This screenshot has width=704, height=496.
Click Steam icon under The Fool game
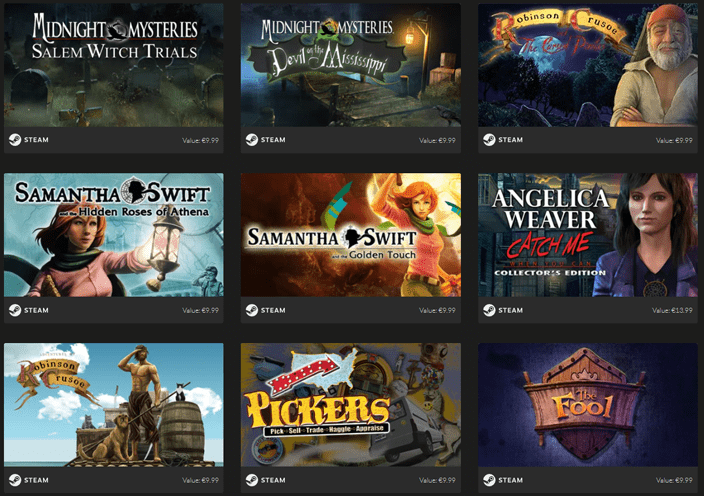pos(489,480)
